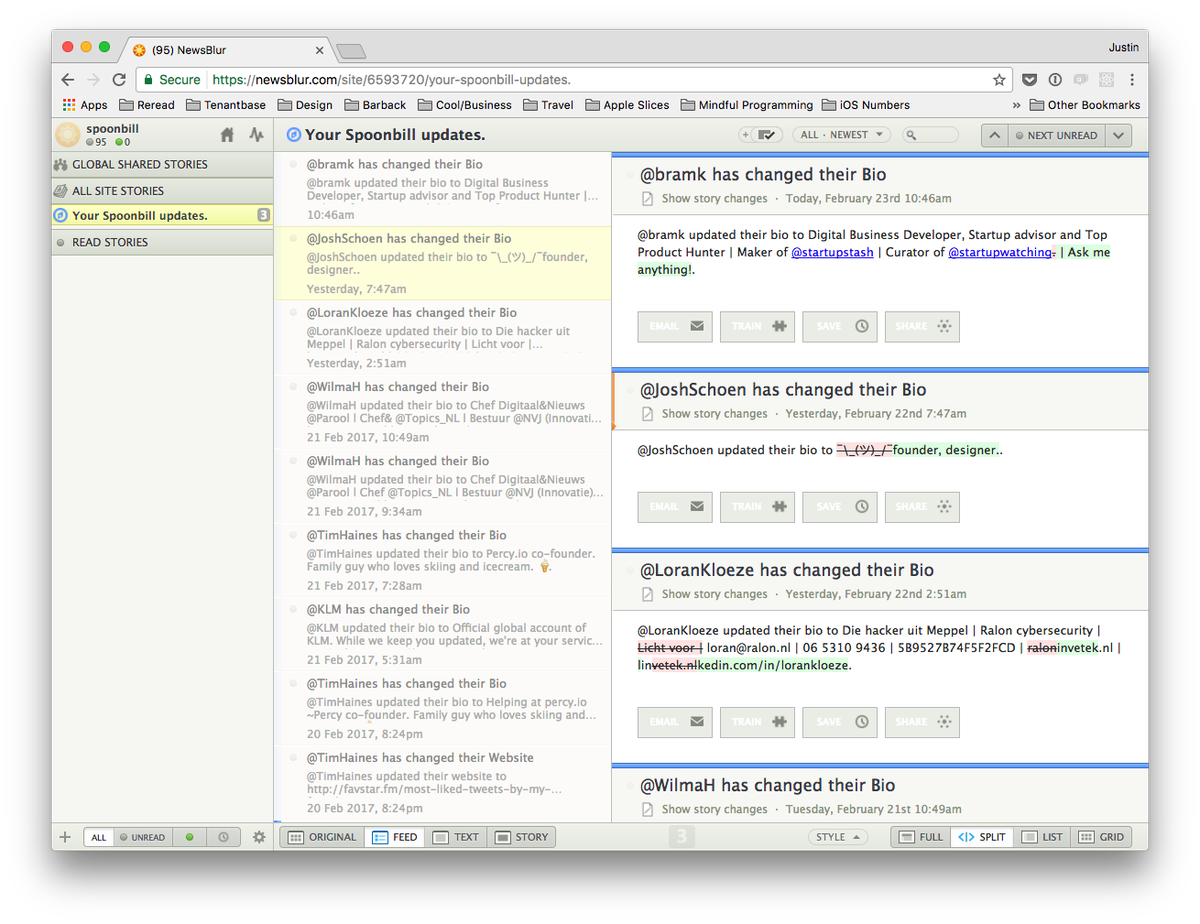
Task: Click the spoonbill user avatar
Action: tap(68, 134)
